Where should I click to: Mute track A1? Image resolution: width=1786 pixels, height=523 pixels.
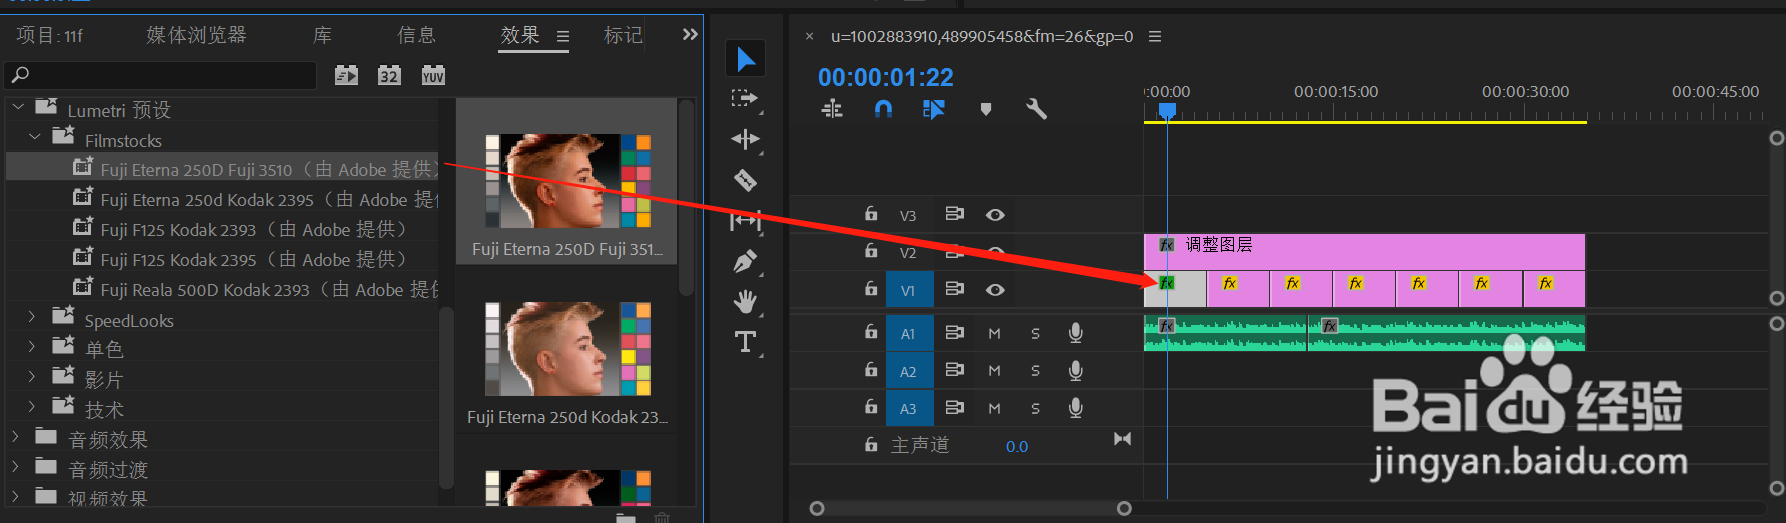[x=995, y=333]
